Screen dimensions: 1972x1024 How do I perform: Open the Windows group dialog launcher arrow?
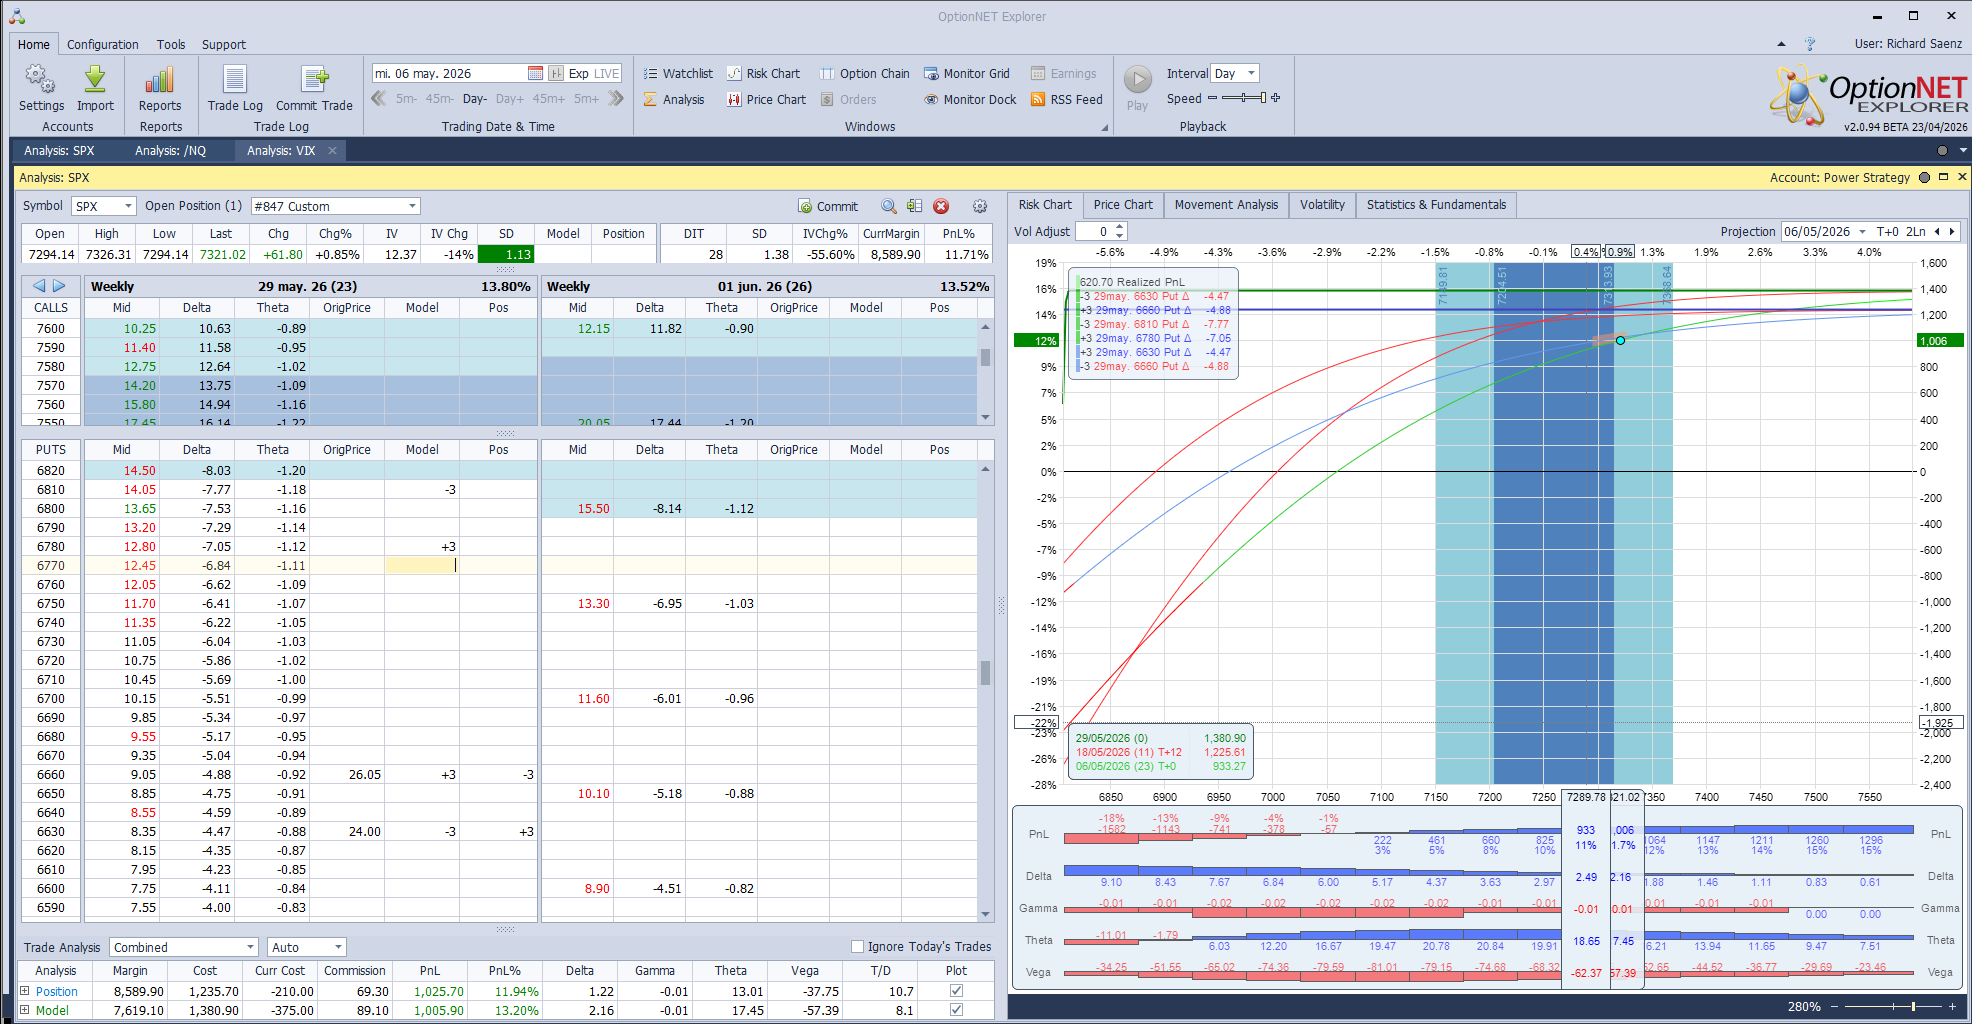[1105, 127]
